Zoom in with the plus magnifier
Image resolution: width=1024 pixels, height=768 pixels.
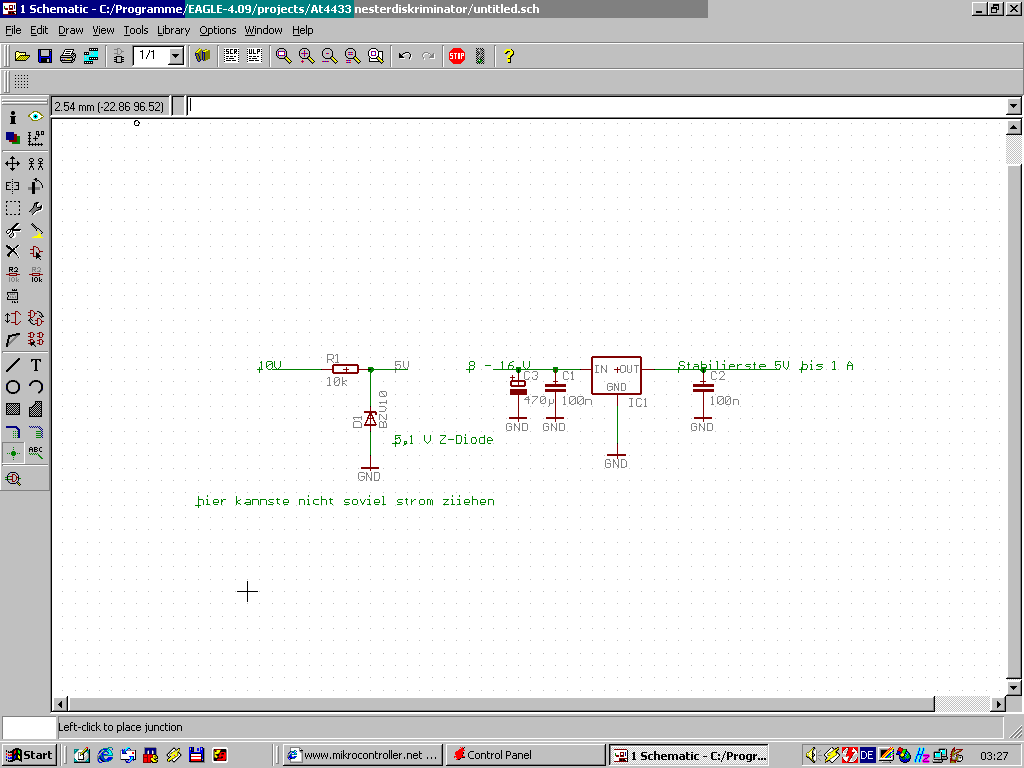click(306, 56)
